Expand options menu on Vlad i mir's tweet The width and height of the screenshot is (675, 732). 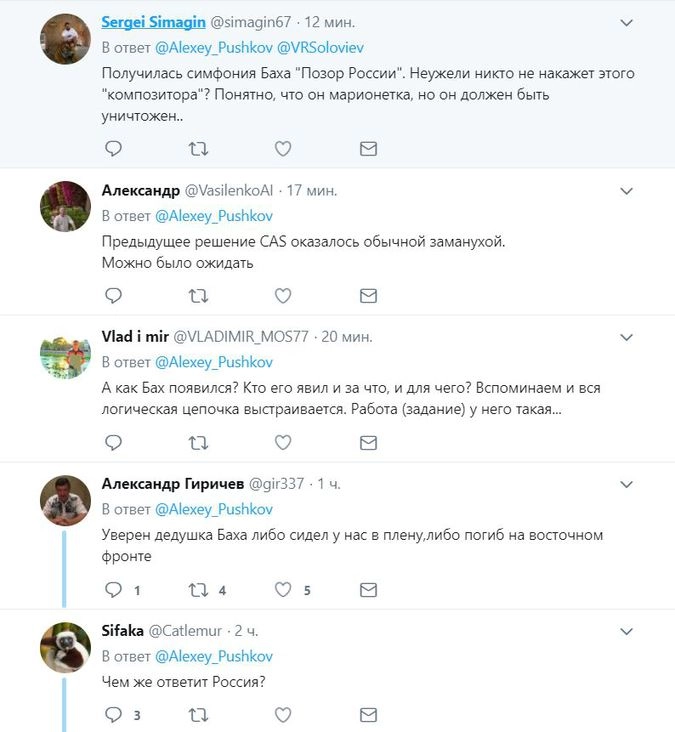626,337
